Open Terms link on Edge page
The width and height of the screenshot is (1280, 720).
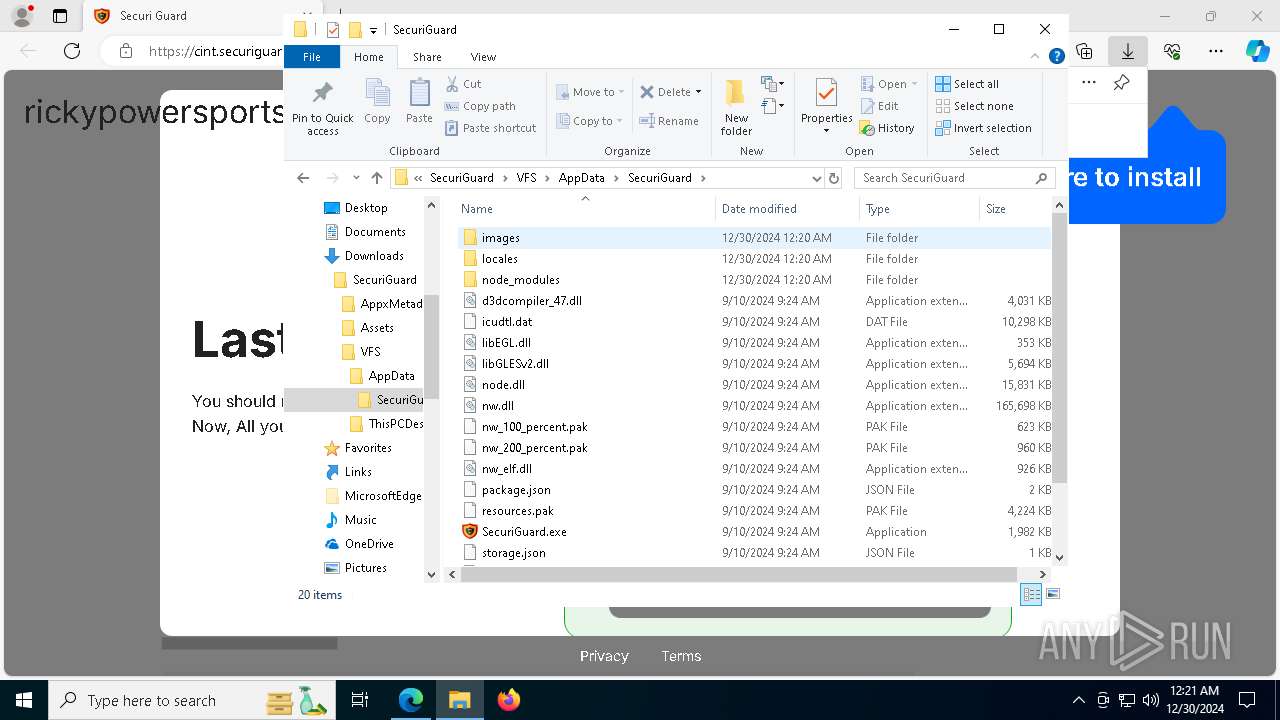tap(681, 656)
